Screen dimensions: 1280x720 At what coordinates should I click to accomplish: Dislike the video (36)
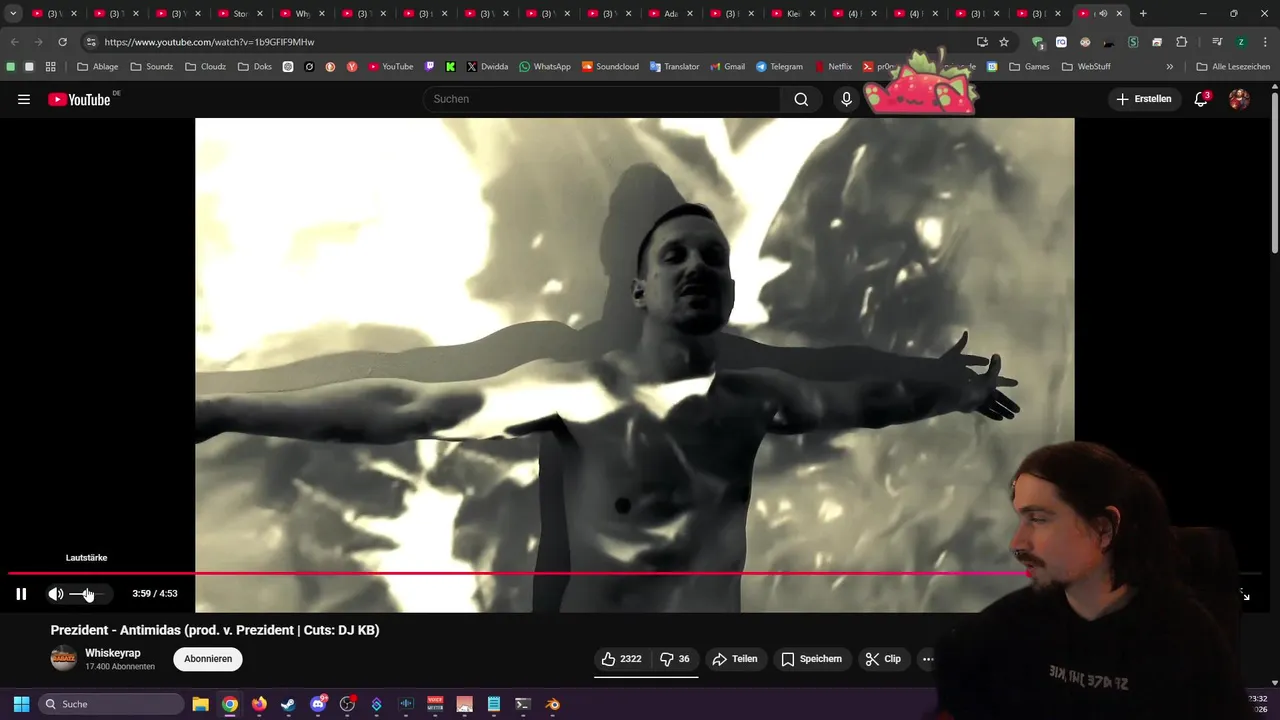[675, 659]
